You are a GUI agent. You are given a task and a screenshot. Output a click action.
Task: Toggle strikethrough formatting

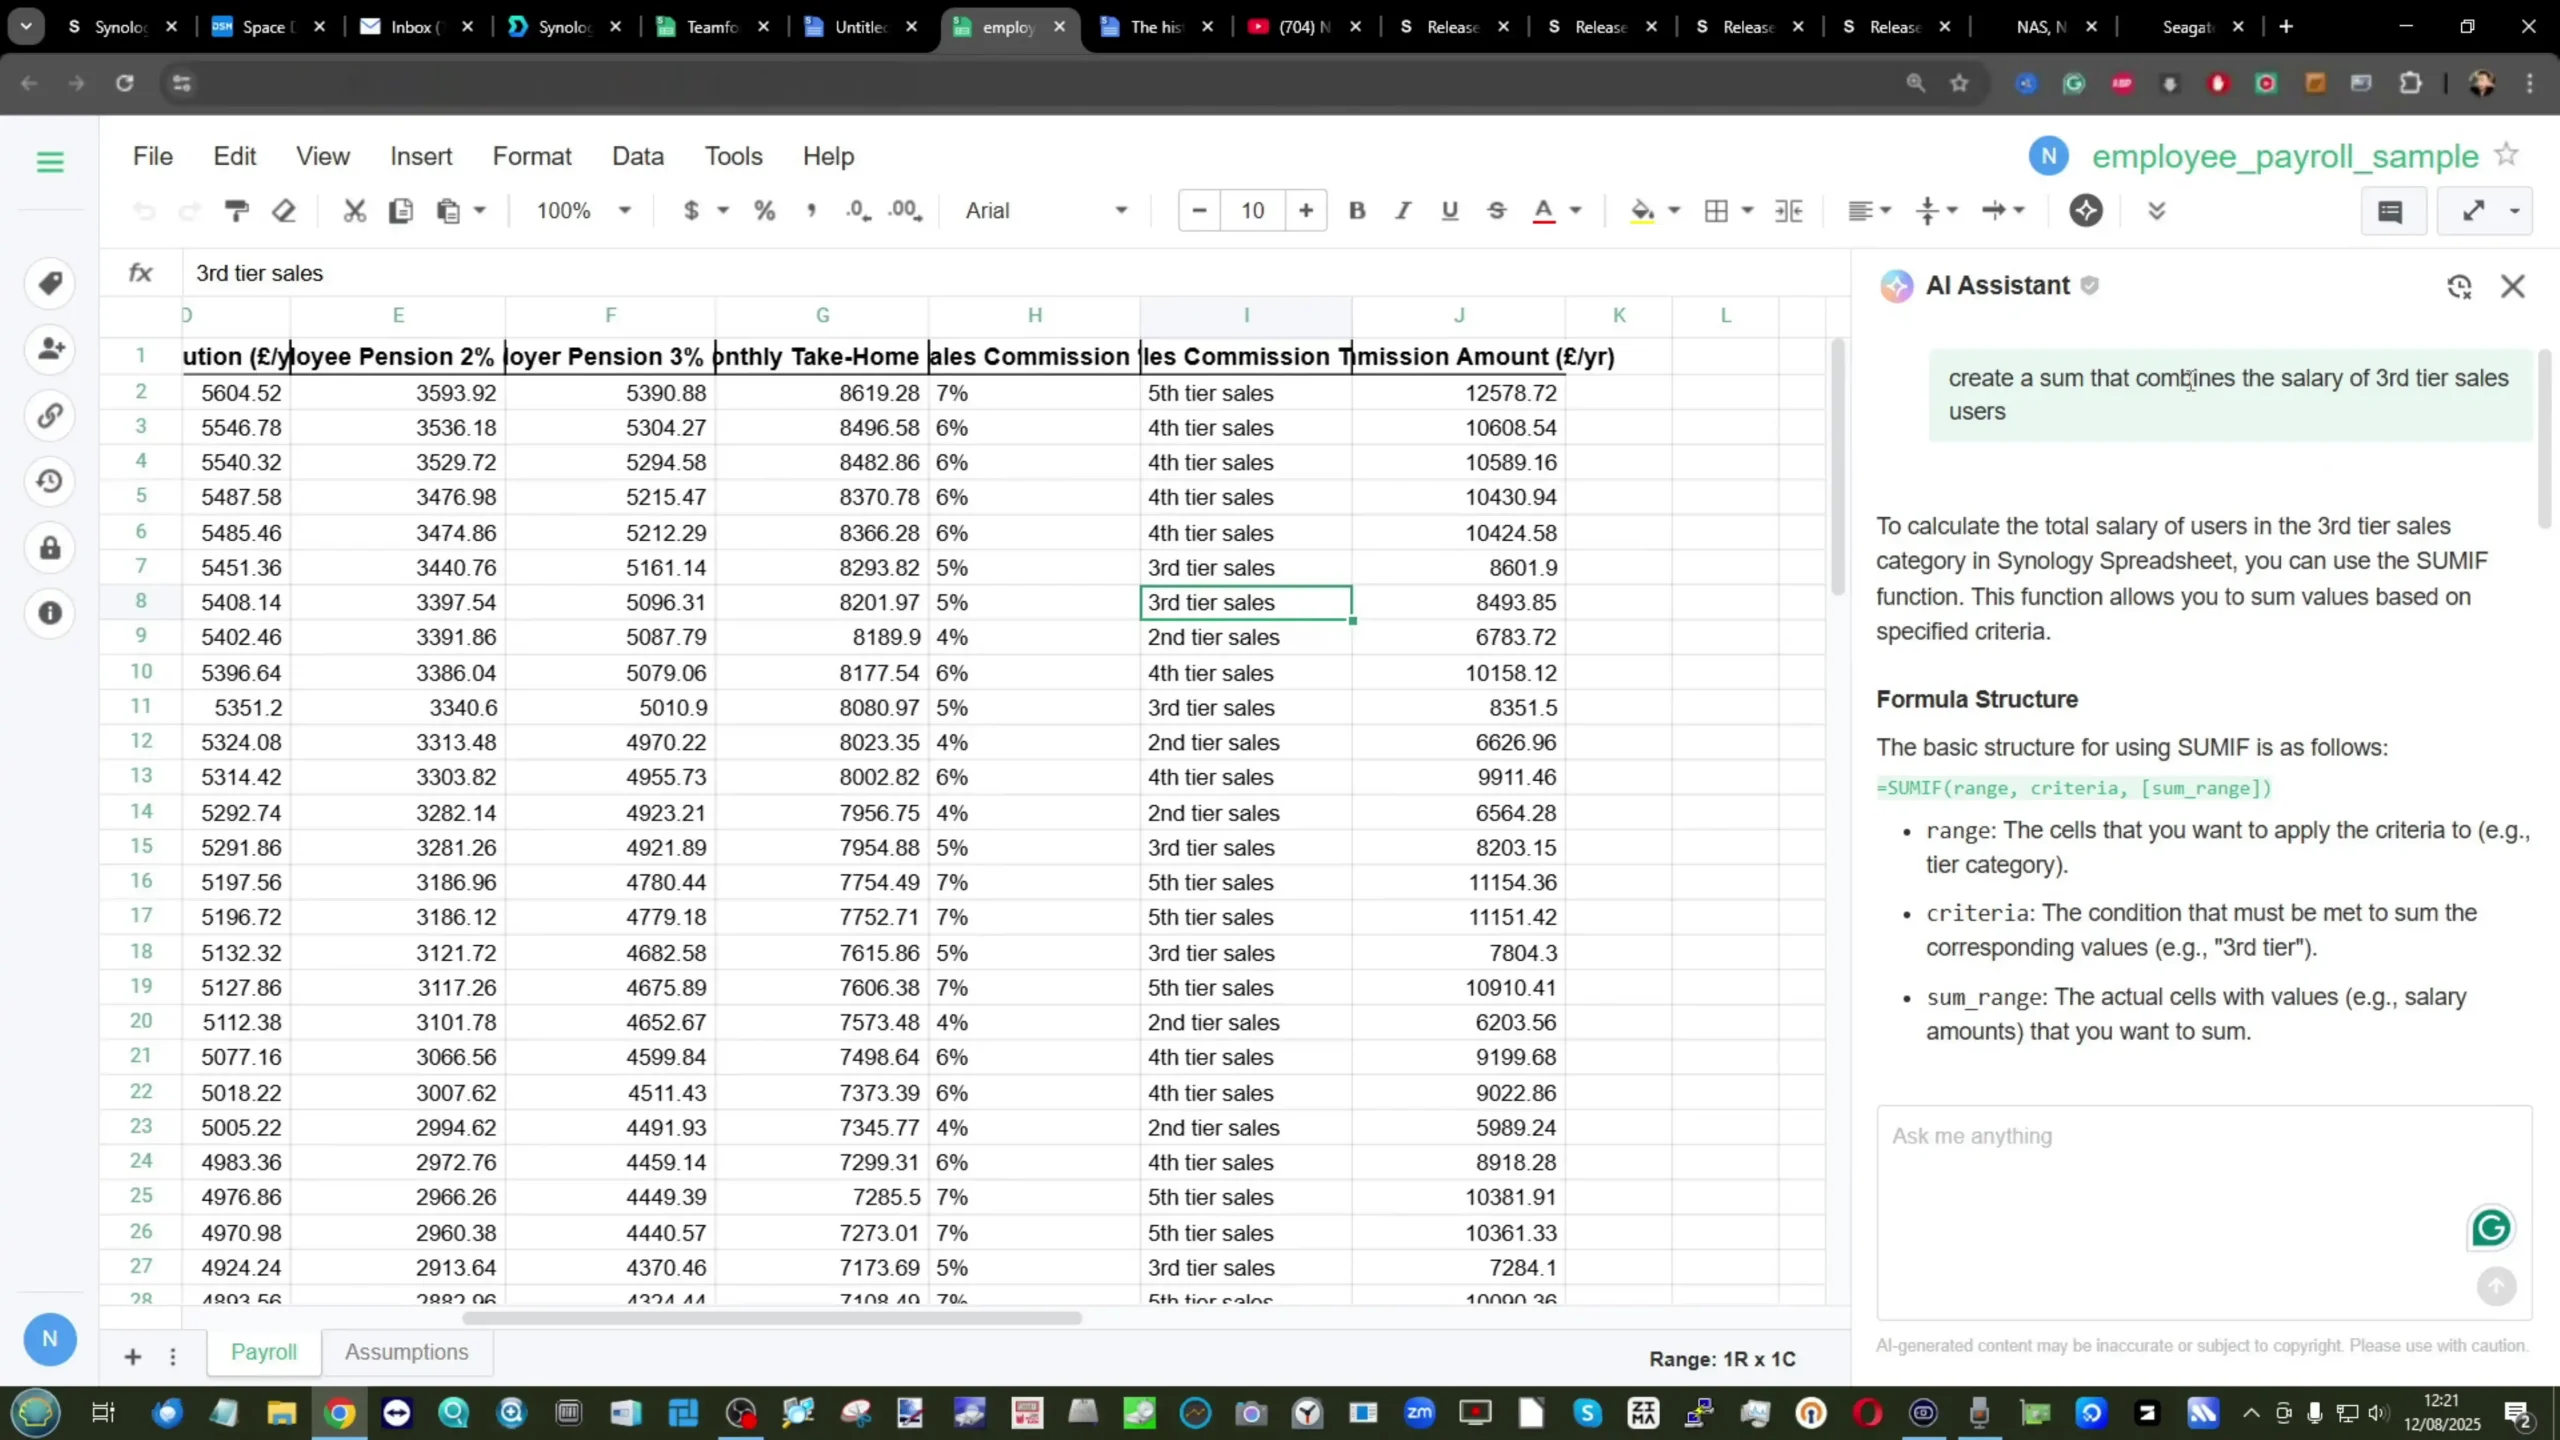click(x=1497, y=210)
